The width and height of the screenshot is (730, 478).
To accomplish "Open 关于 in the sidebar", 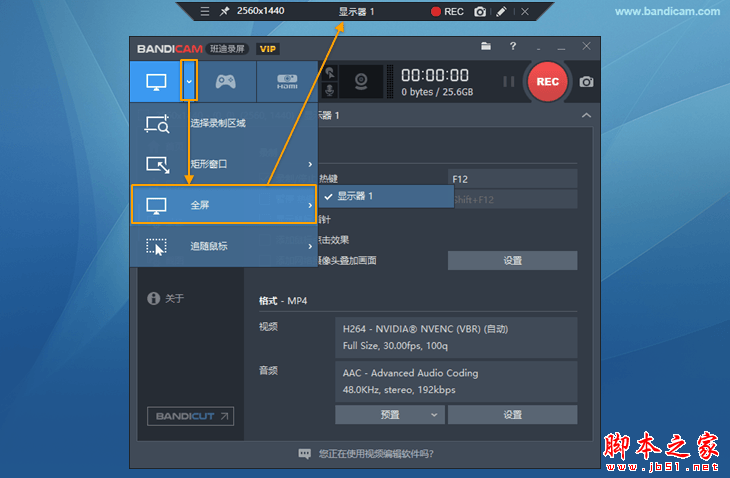I will click(166, 298).
